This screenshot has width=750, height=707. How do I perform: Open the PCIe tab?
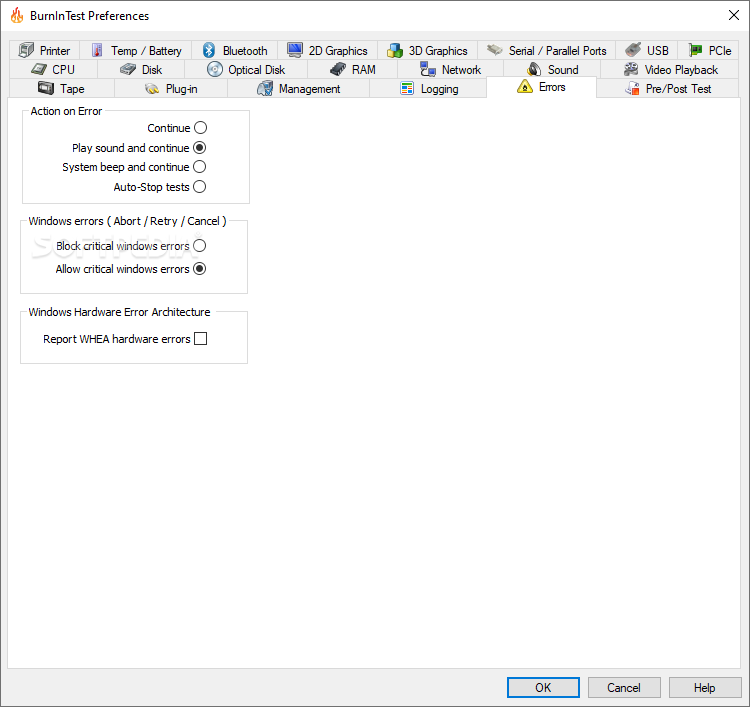709,50
